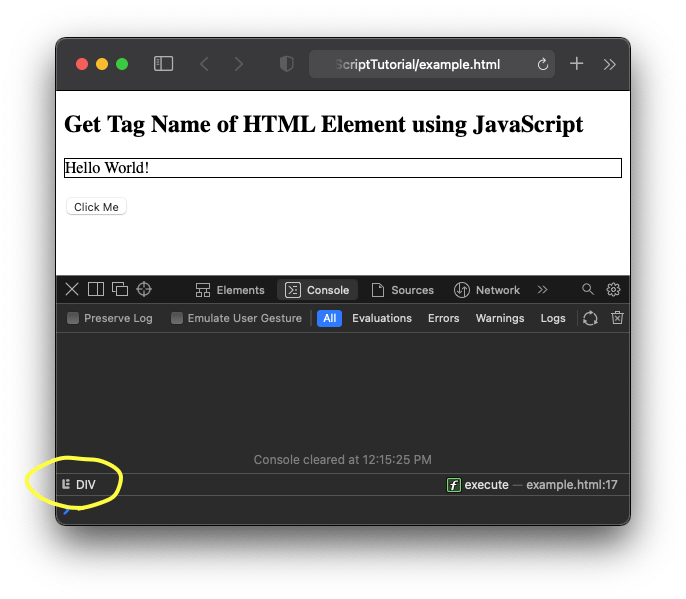686x599 pixels.
Task: Filter console by Warnings
Action: (500, 318)
